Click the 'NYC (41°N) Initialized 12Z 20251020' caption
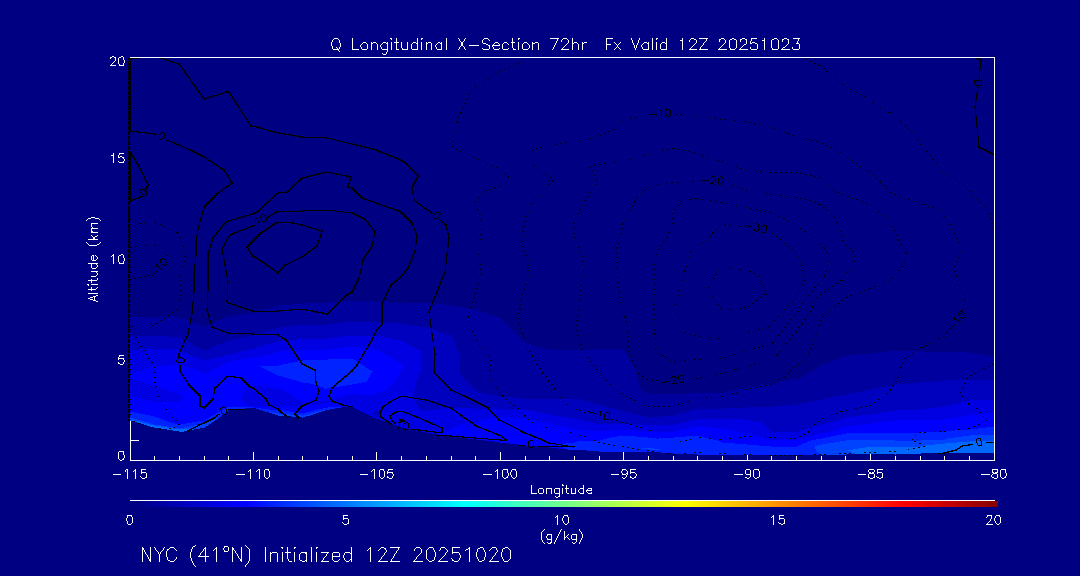 (x=326, y=555)
